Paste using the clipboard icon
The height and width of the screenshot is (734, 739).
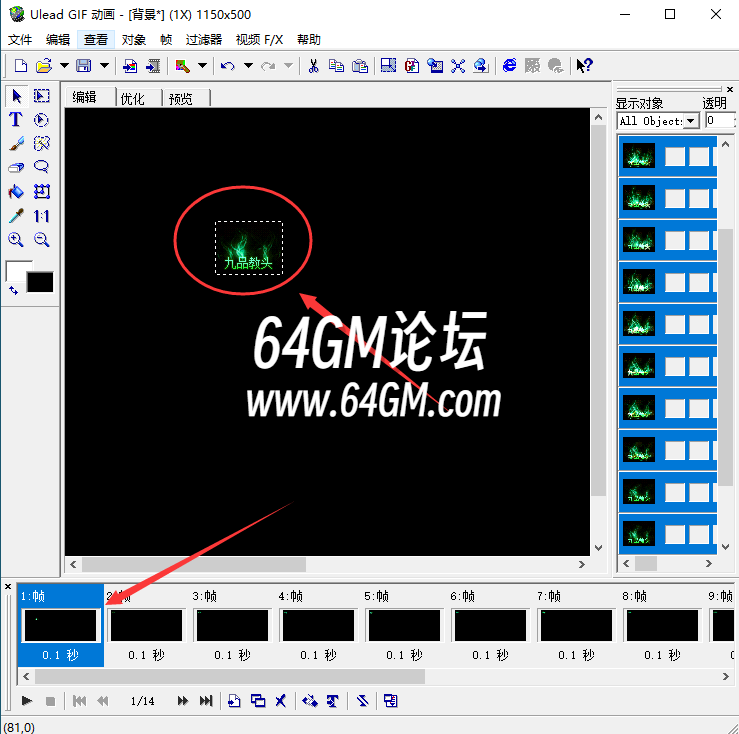(360, 66)
